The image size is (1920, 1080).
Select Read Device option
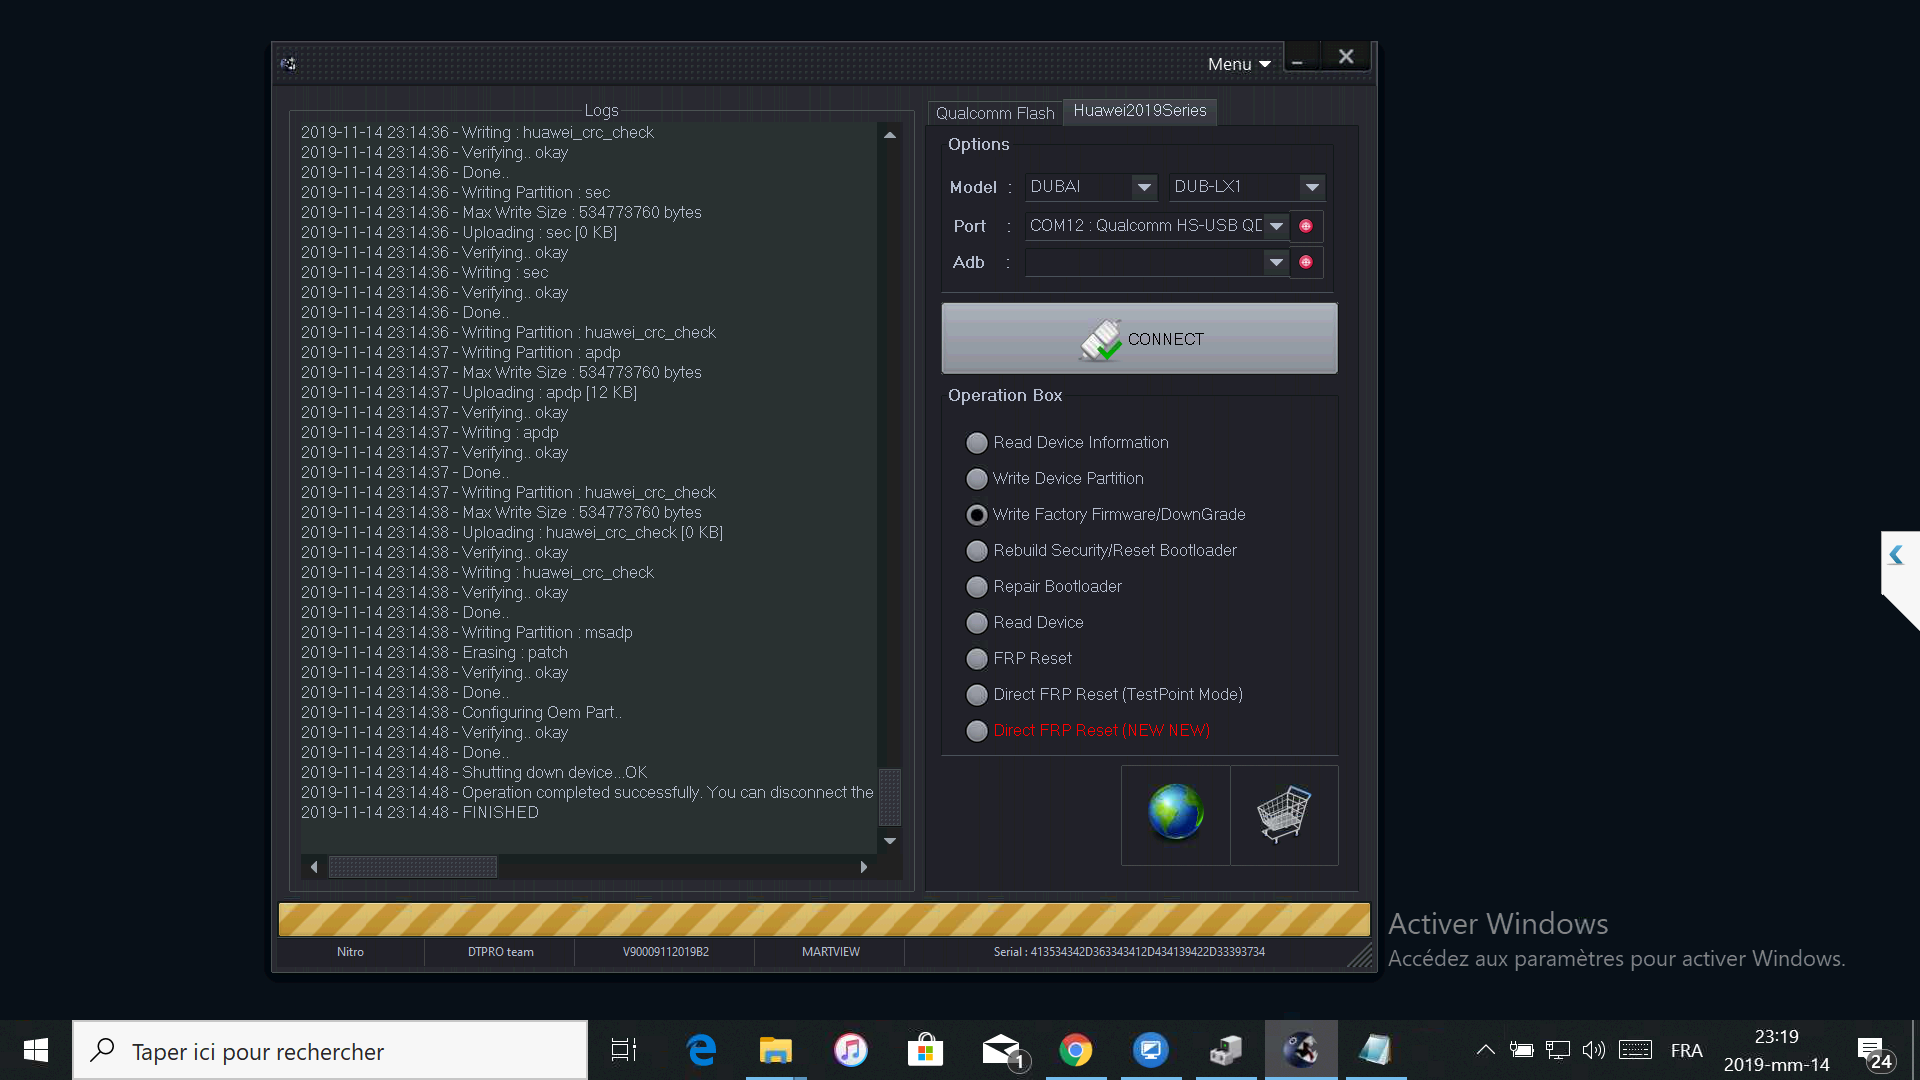tap(1025, 623)
